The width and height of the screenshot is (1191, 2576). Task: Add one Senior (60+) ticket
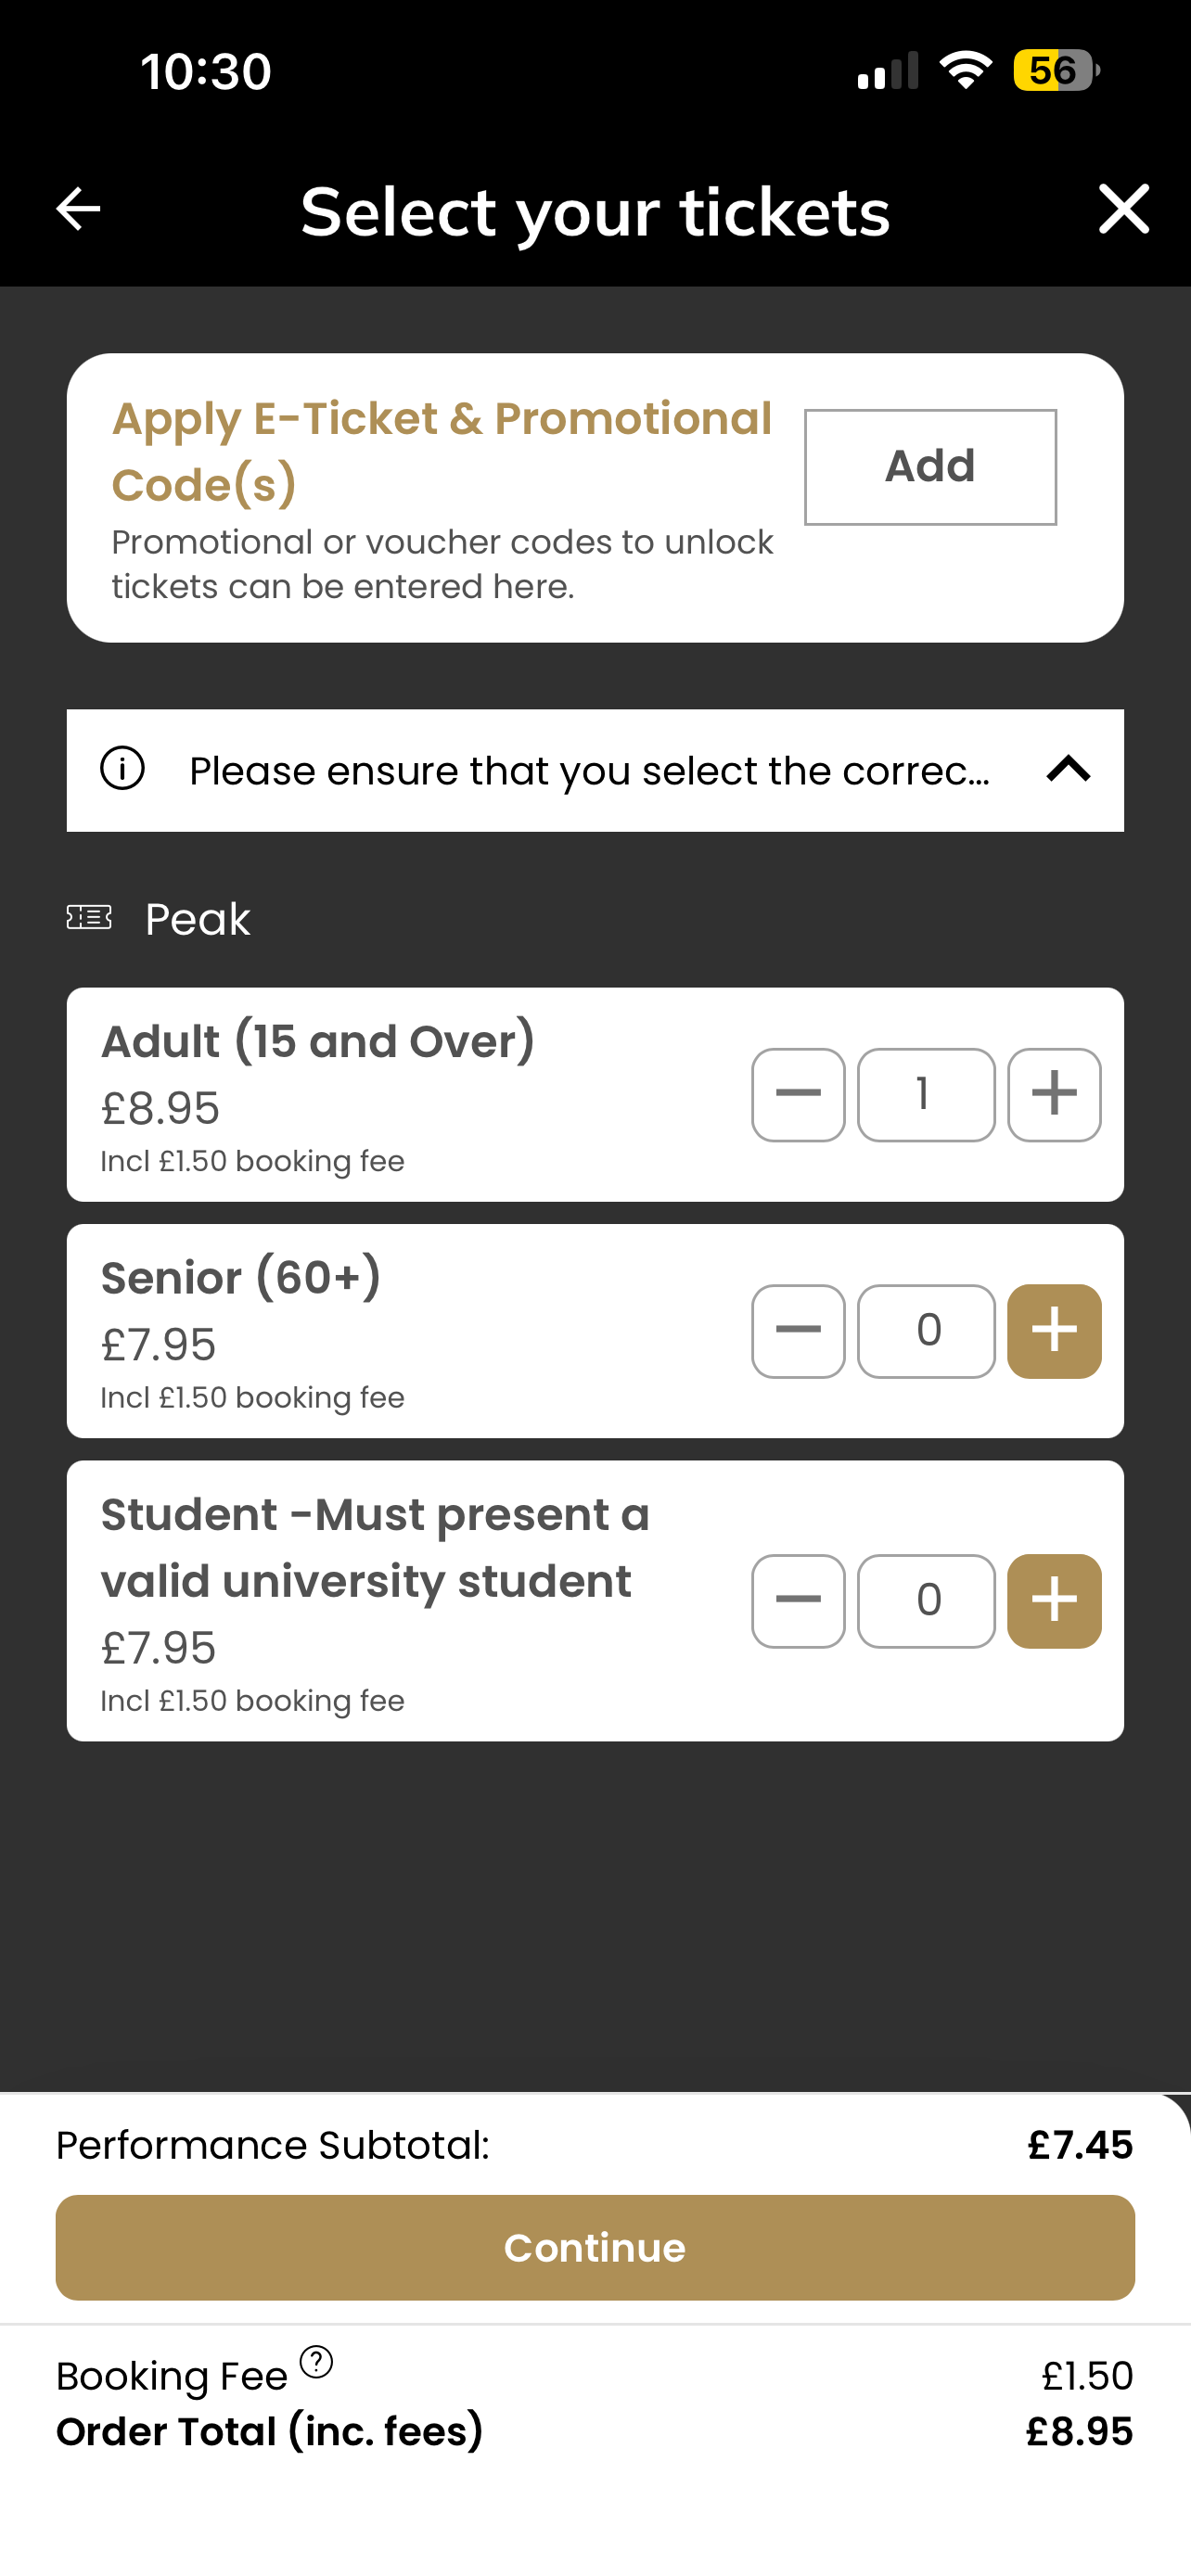pos(1054,1331)
